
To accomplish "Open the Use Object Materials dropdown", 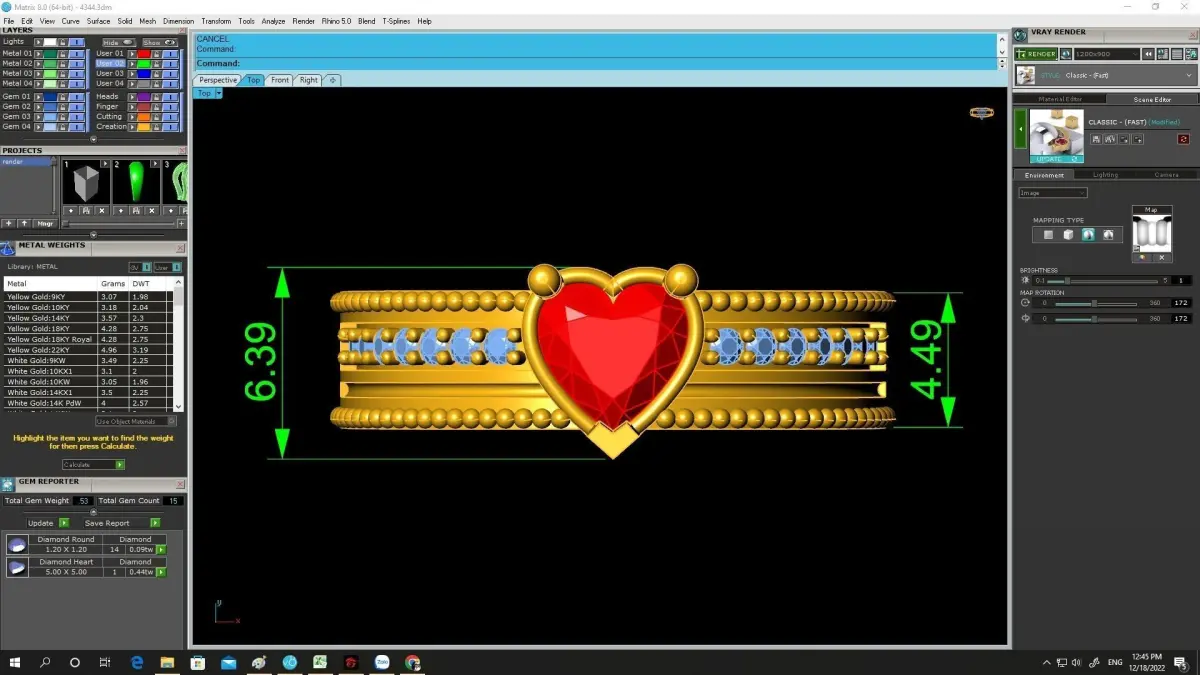I will (136, 422).
